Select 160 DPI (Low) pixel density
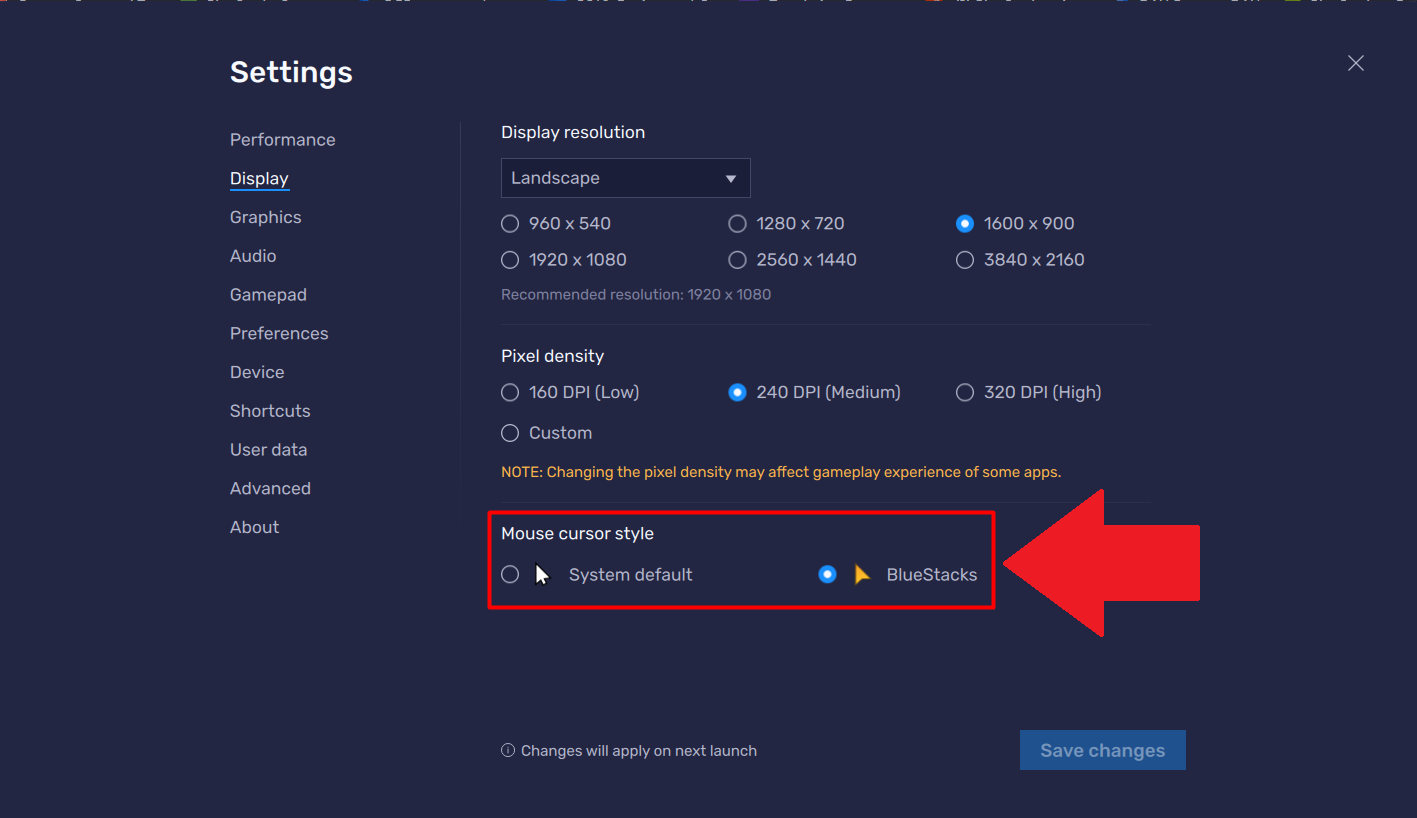The height and width of the screenshot is (818, 1417). click(510, 393)
